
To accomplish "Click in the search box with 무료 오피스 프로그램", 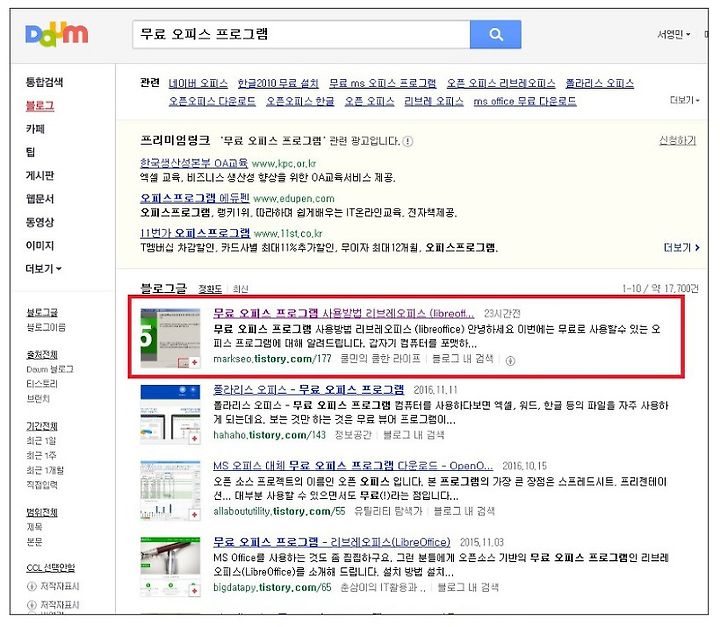I will click(x=301, y=34).
